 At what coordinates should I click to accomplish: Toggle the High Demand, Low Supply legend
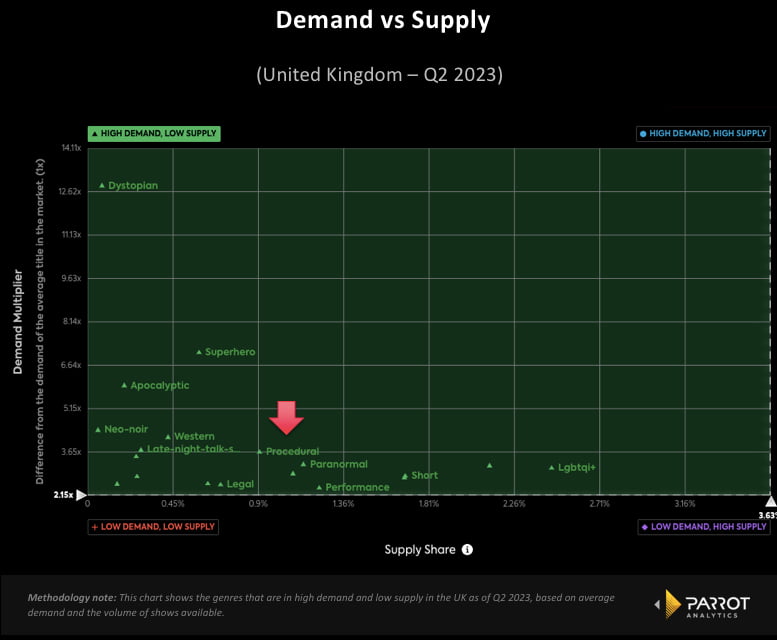pos(153,133)
